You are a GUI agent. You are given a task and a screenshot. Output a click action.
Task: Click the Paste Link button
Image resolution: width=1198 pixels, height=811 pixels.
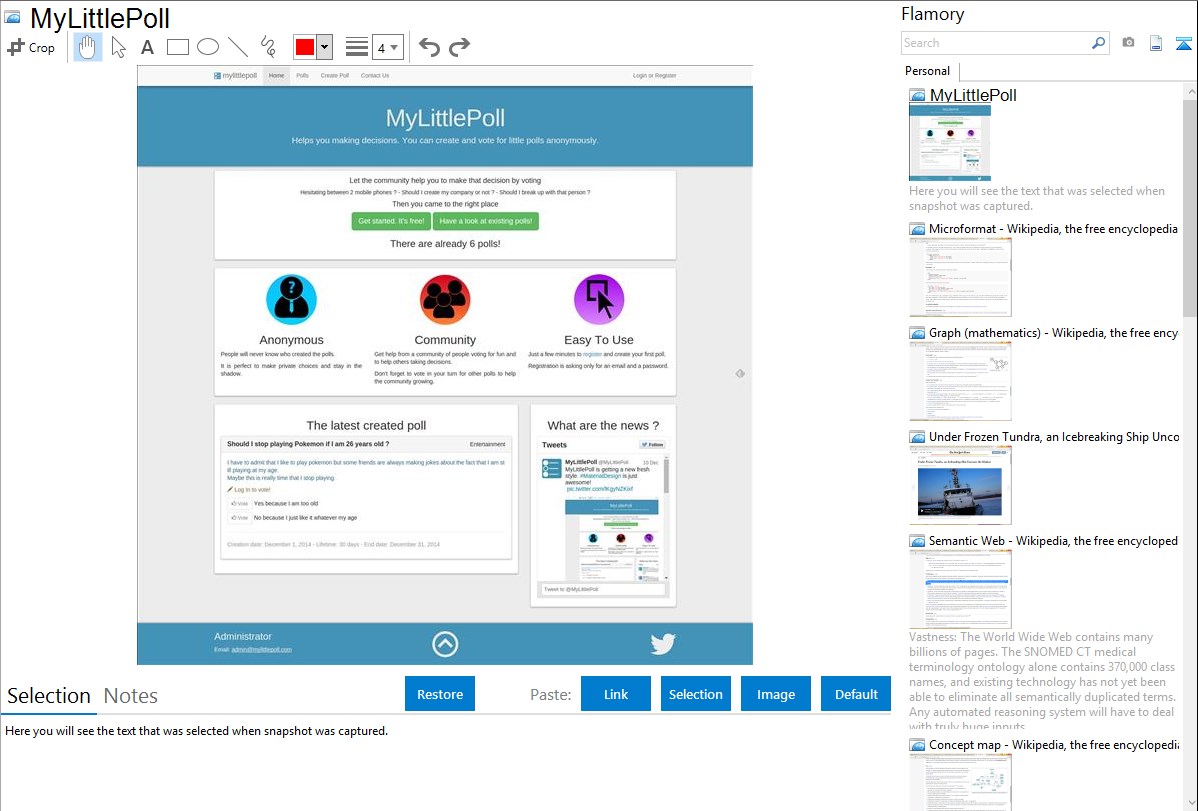pyautogui.click(x=616, y=694)
